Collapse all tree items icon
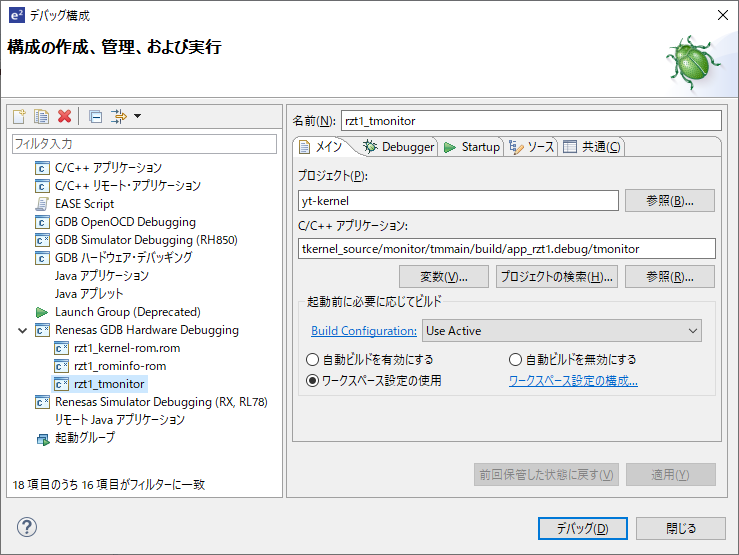Screen dimensions: 739x555 pos(96,116)
